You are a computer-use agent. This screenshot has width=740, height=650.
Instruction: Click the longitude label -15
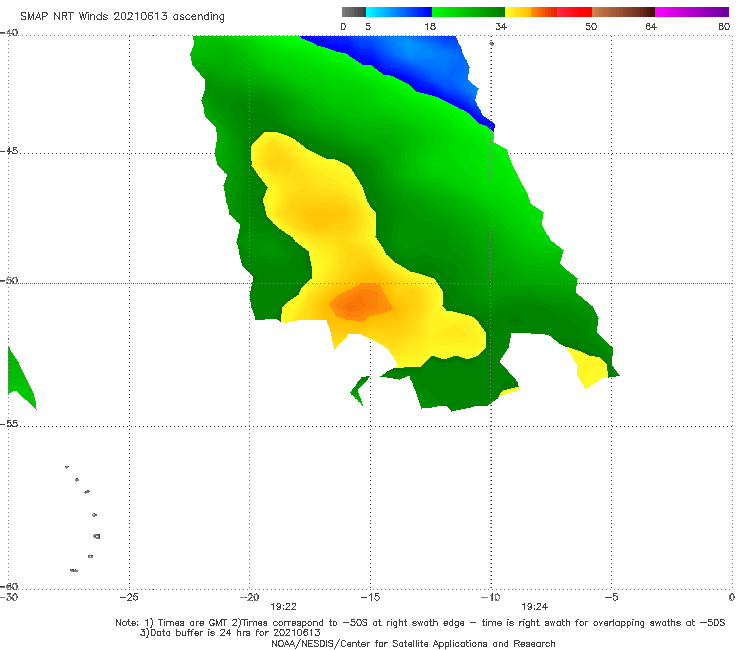pyautogui.click(x=370, y=597)
